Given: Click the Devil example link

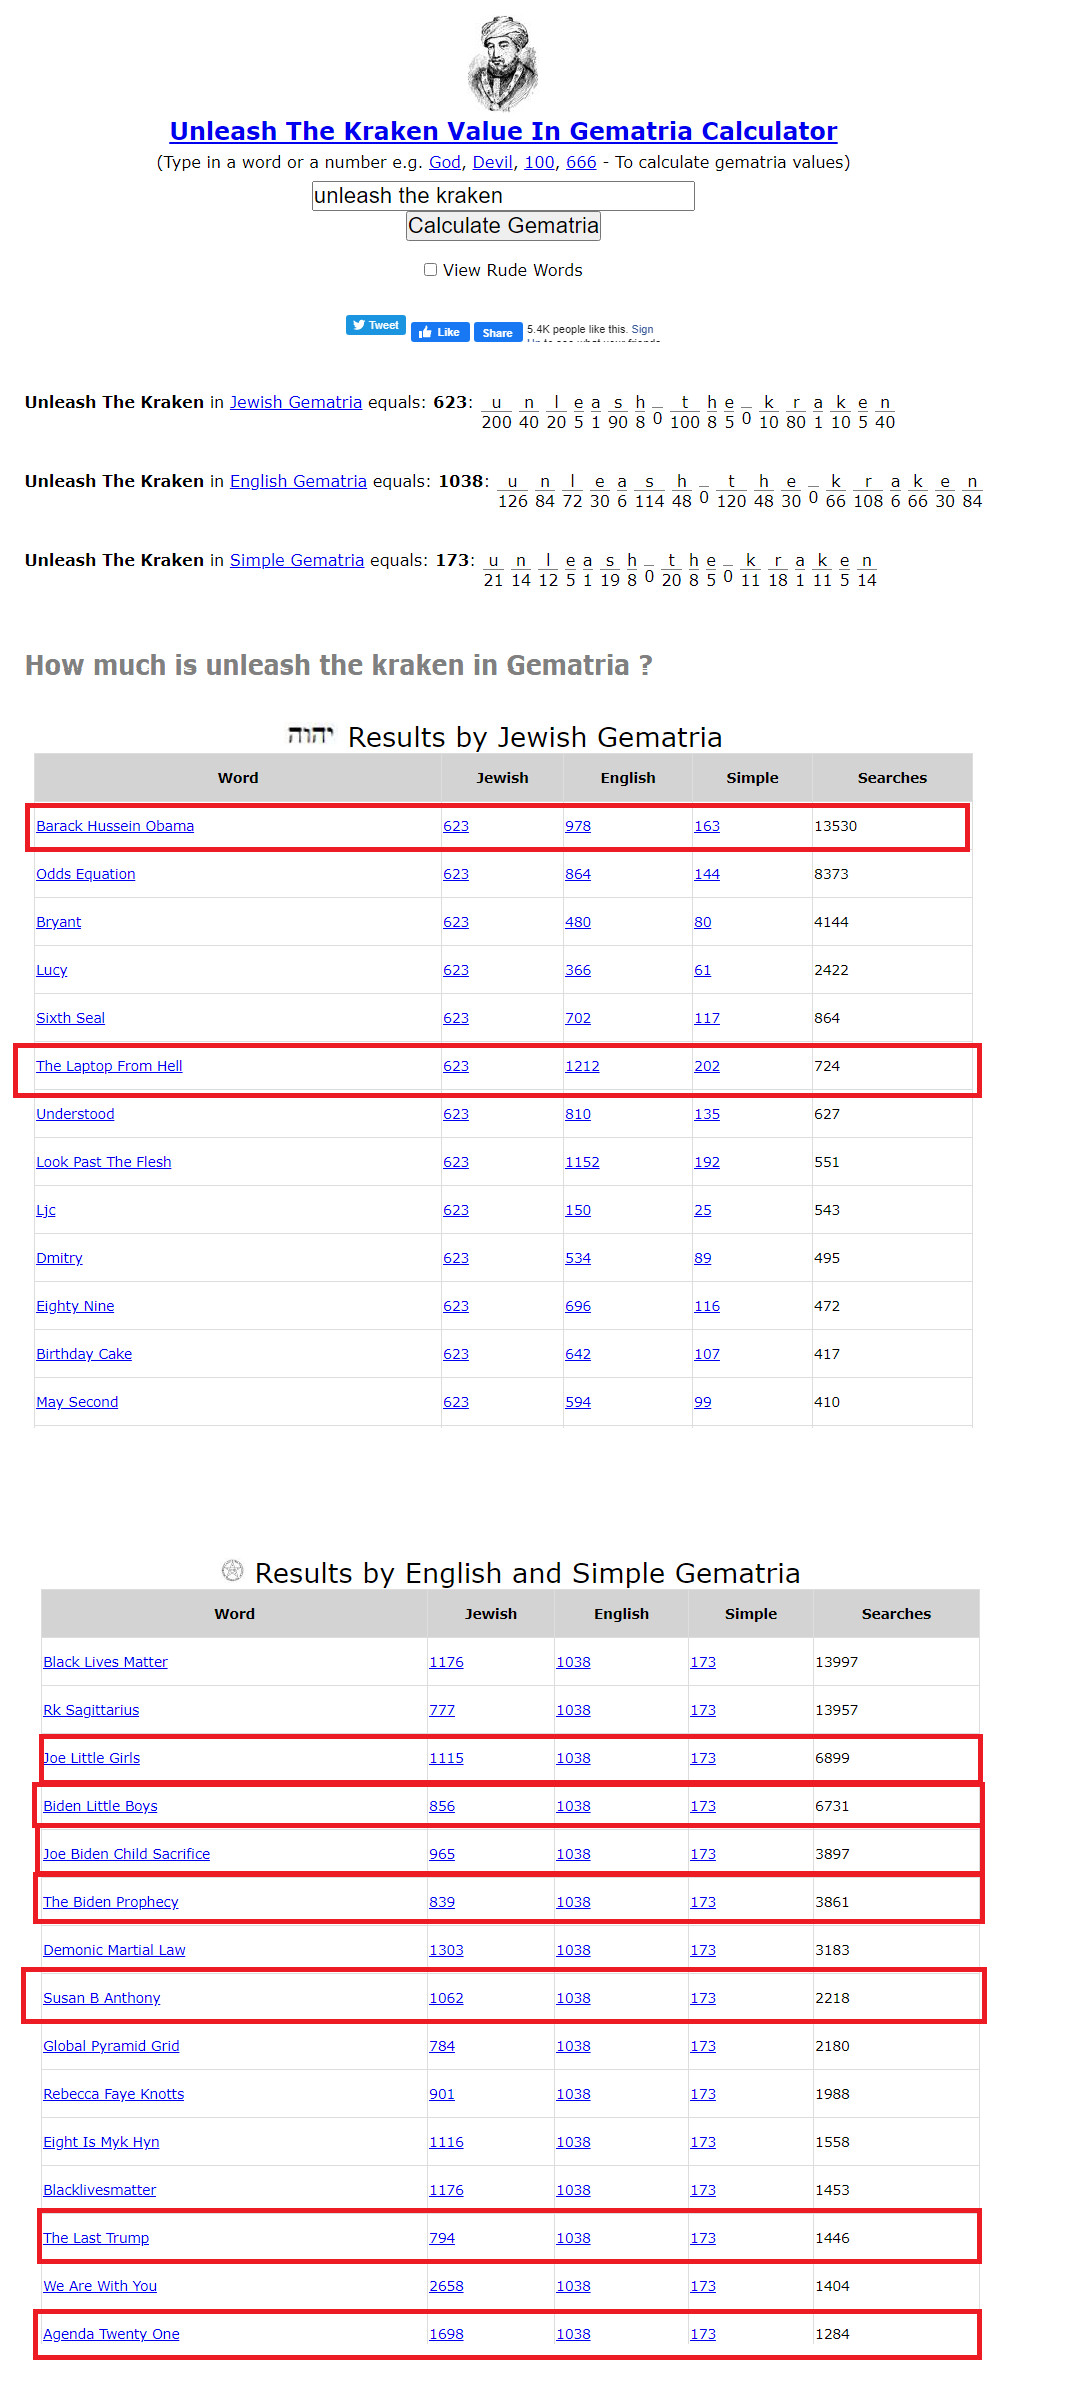Looking at the screenshot, I should [492, 162].
